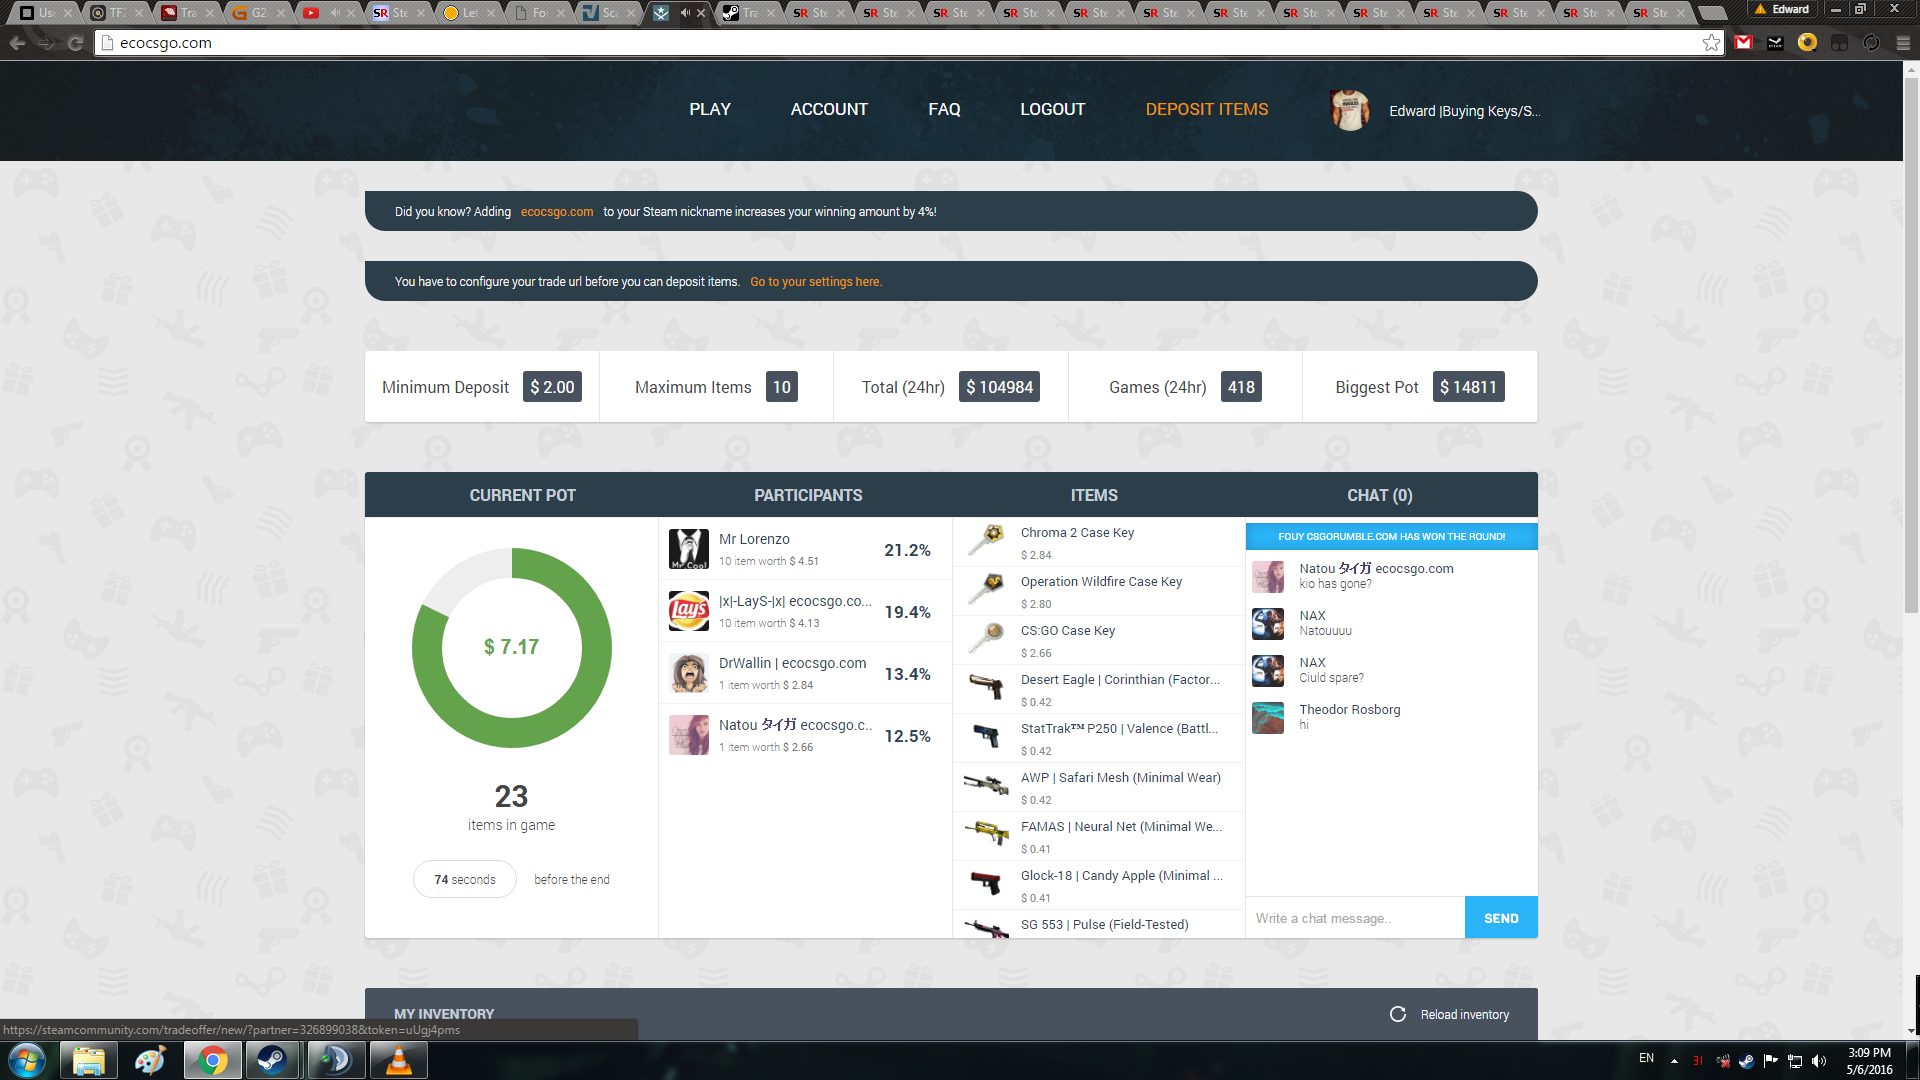Screen dimensions: 1920x1080
Task: Bookmark page with star icon
Action: (x=1711, y=43)
